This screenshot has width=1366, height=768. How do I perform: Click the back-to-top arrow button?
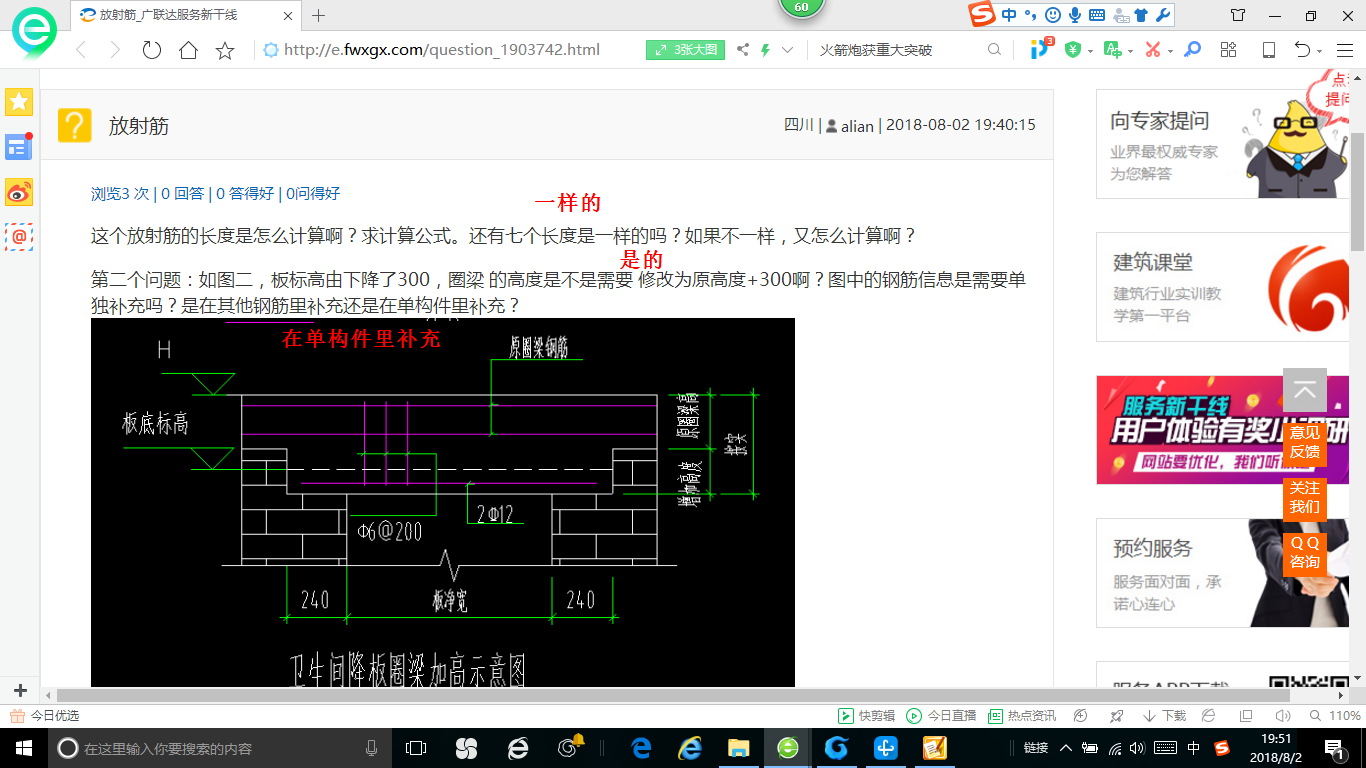1305,391
